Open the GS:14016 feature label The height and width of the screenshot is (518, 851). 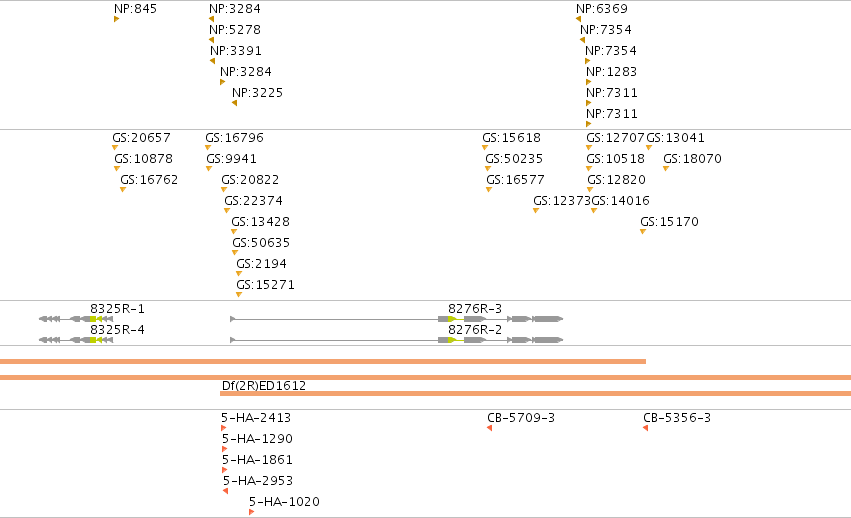coord(620,201)
